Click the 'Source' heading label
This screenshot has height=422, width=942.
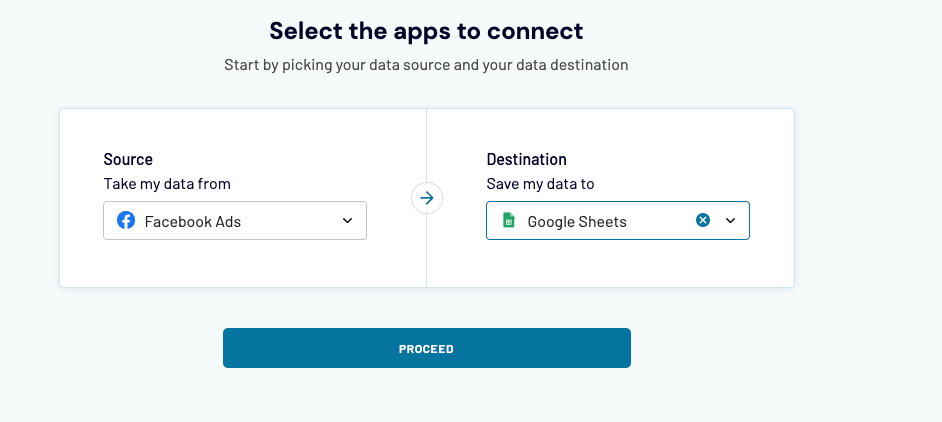pyautogui.click(x=128, y=159)
